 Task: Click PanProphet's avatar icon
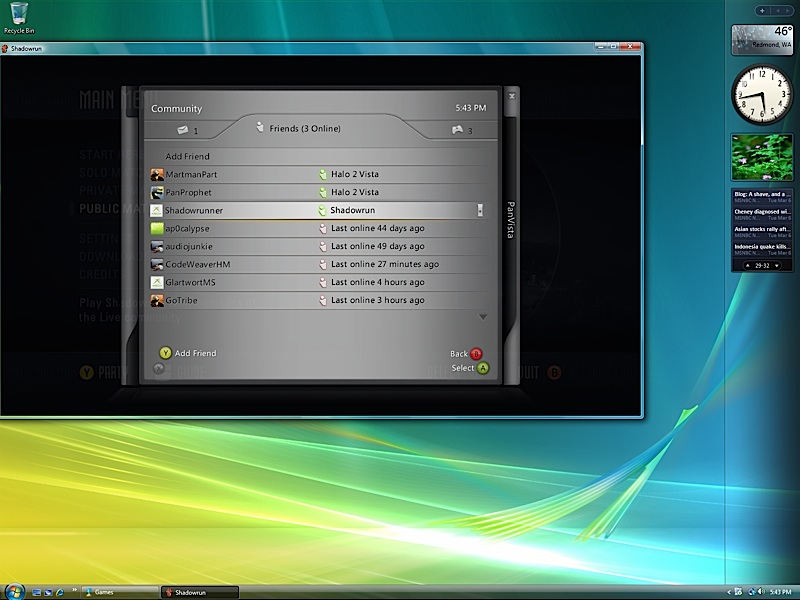pos(157,192)
